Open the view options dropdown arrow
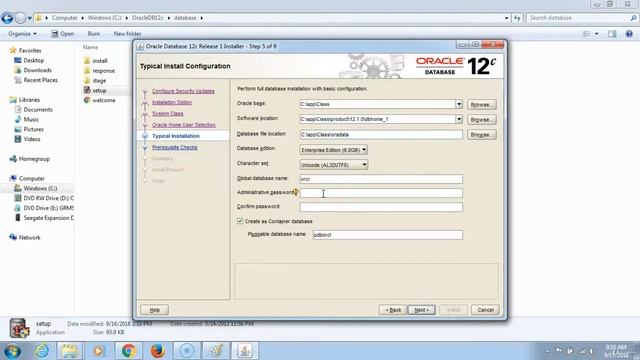The width and height of the screenshot is (640, 360). tap(596, 34)
